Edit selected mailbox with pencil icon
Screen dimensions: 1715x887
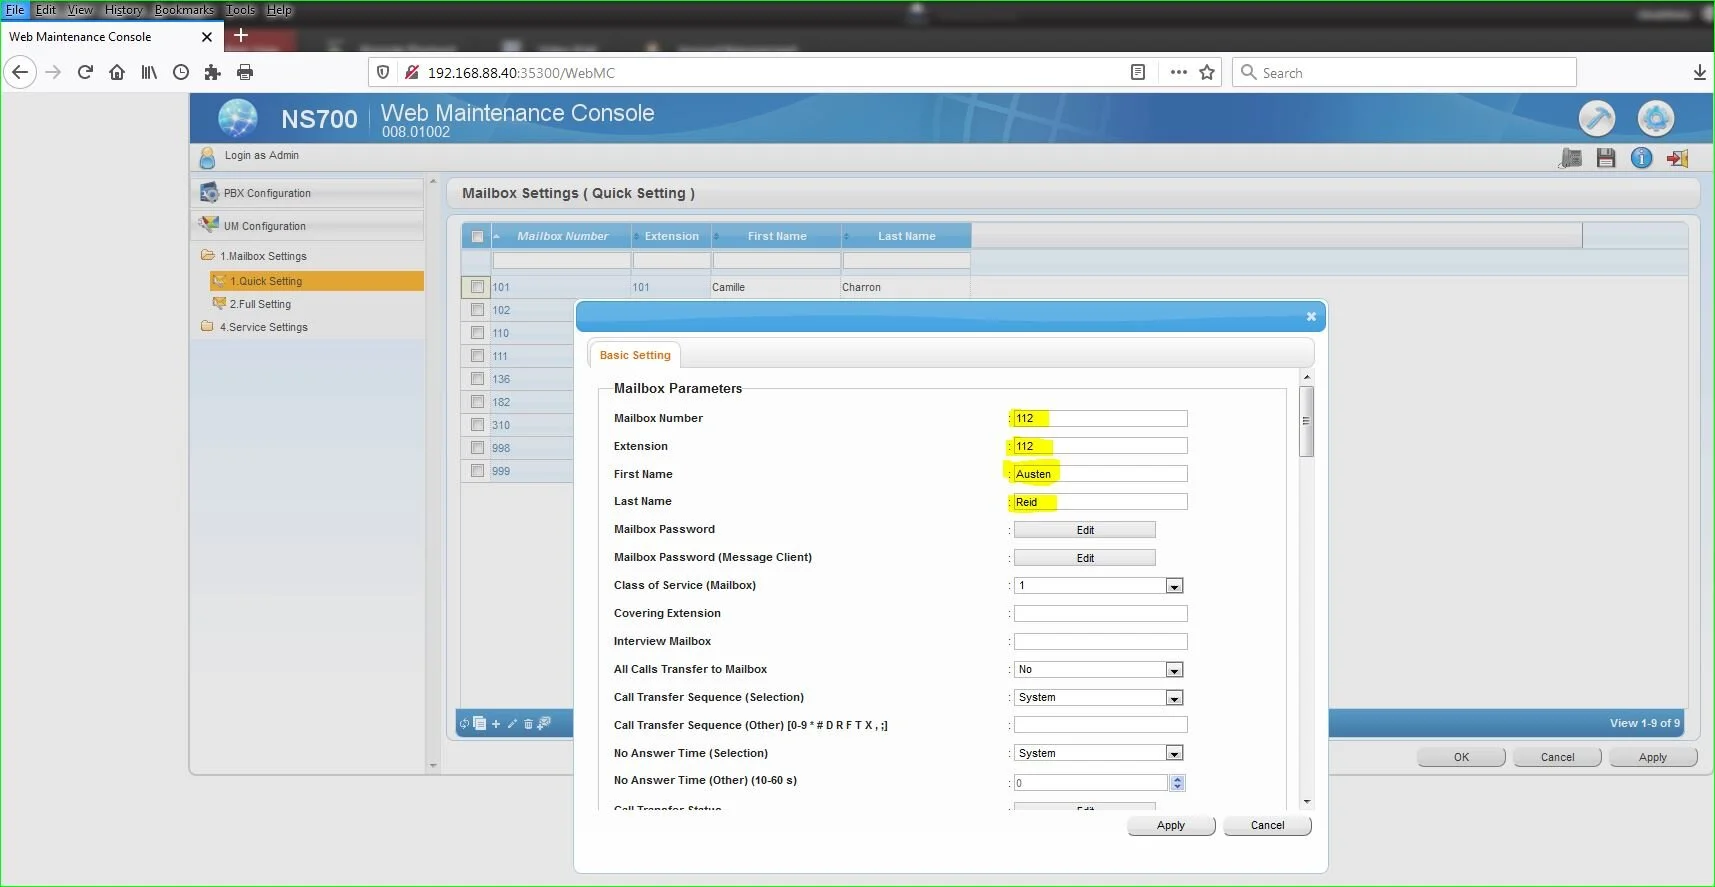[513, 723]
